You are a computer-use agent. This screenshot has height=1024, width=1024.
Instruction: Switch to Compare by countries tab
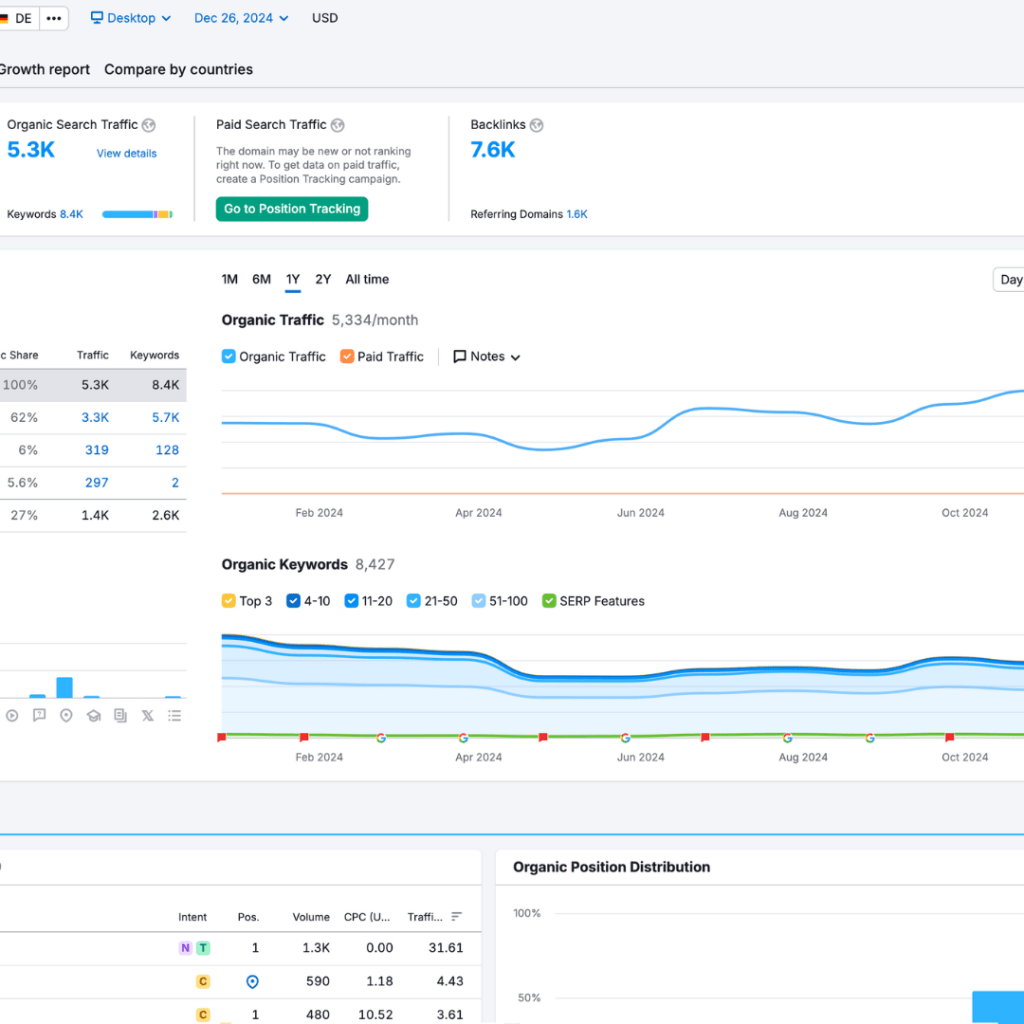point(178,70)
